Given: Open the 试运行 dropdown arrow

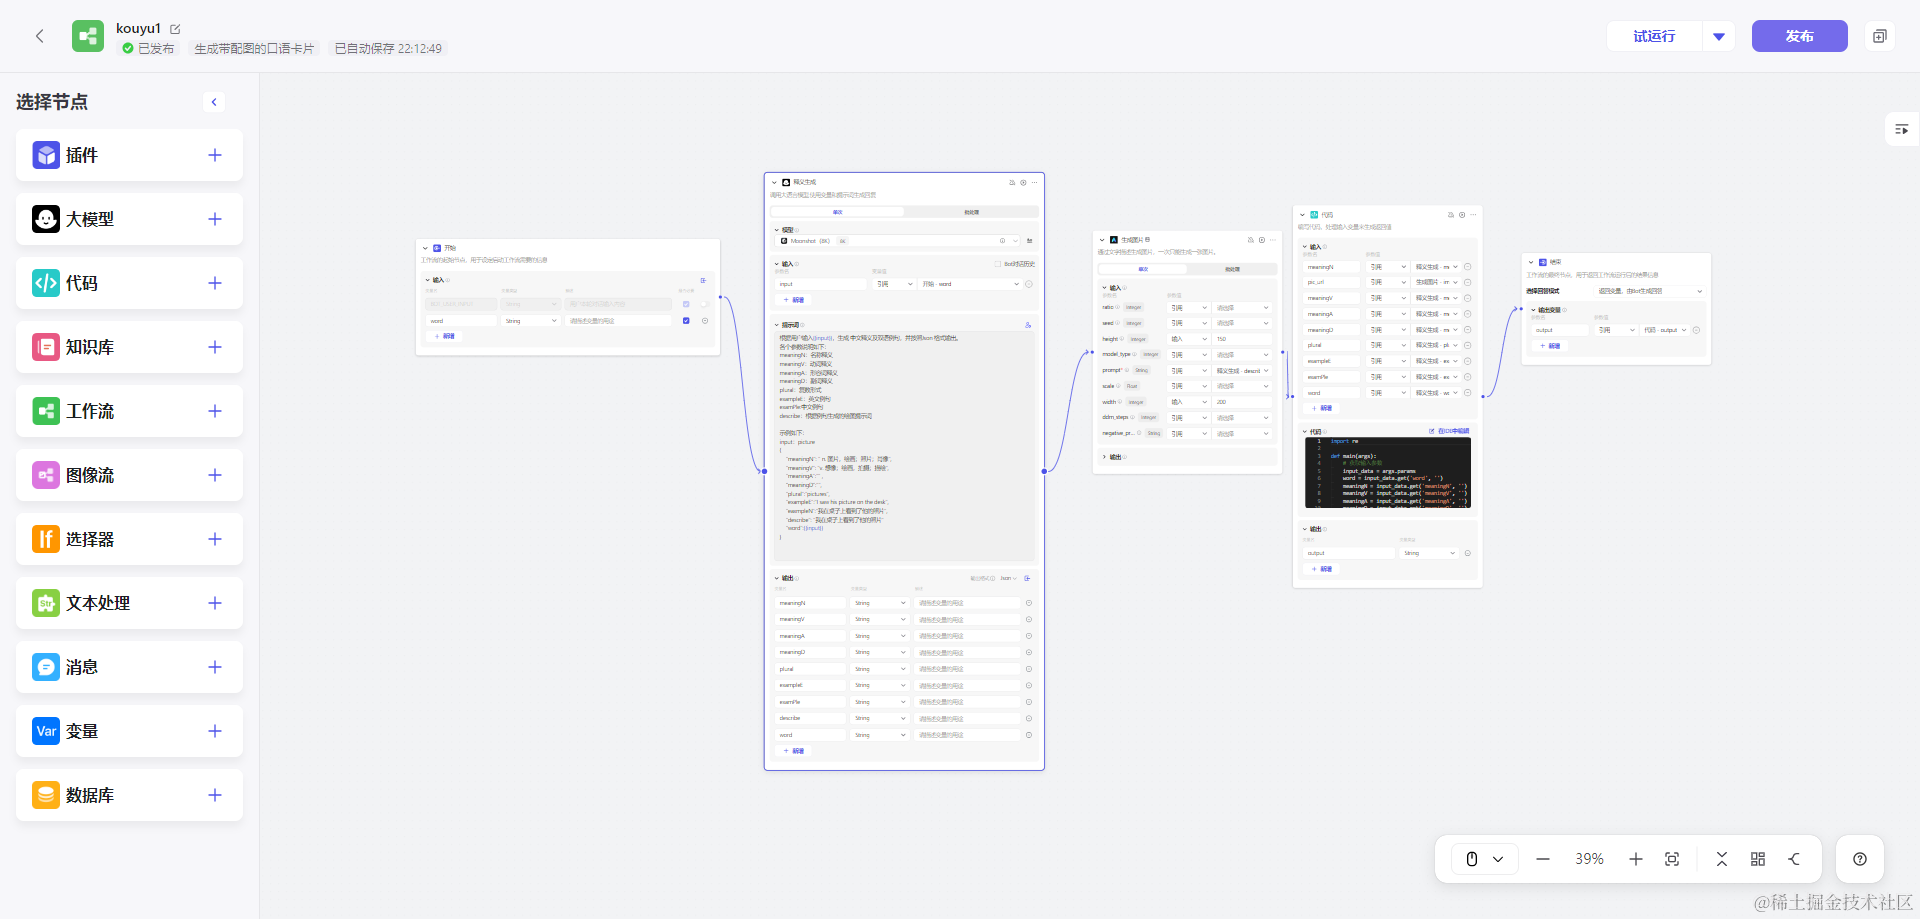Looking at the screenshot, I should pyautogui.click(x=1719, y=36).
